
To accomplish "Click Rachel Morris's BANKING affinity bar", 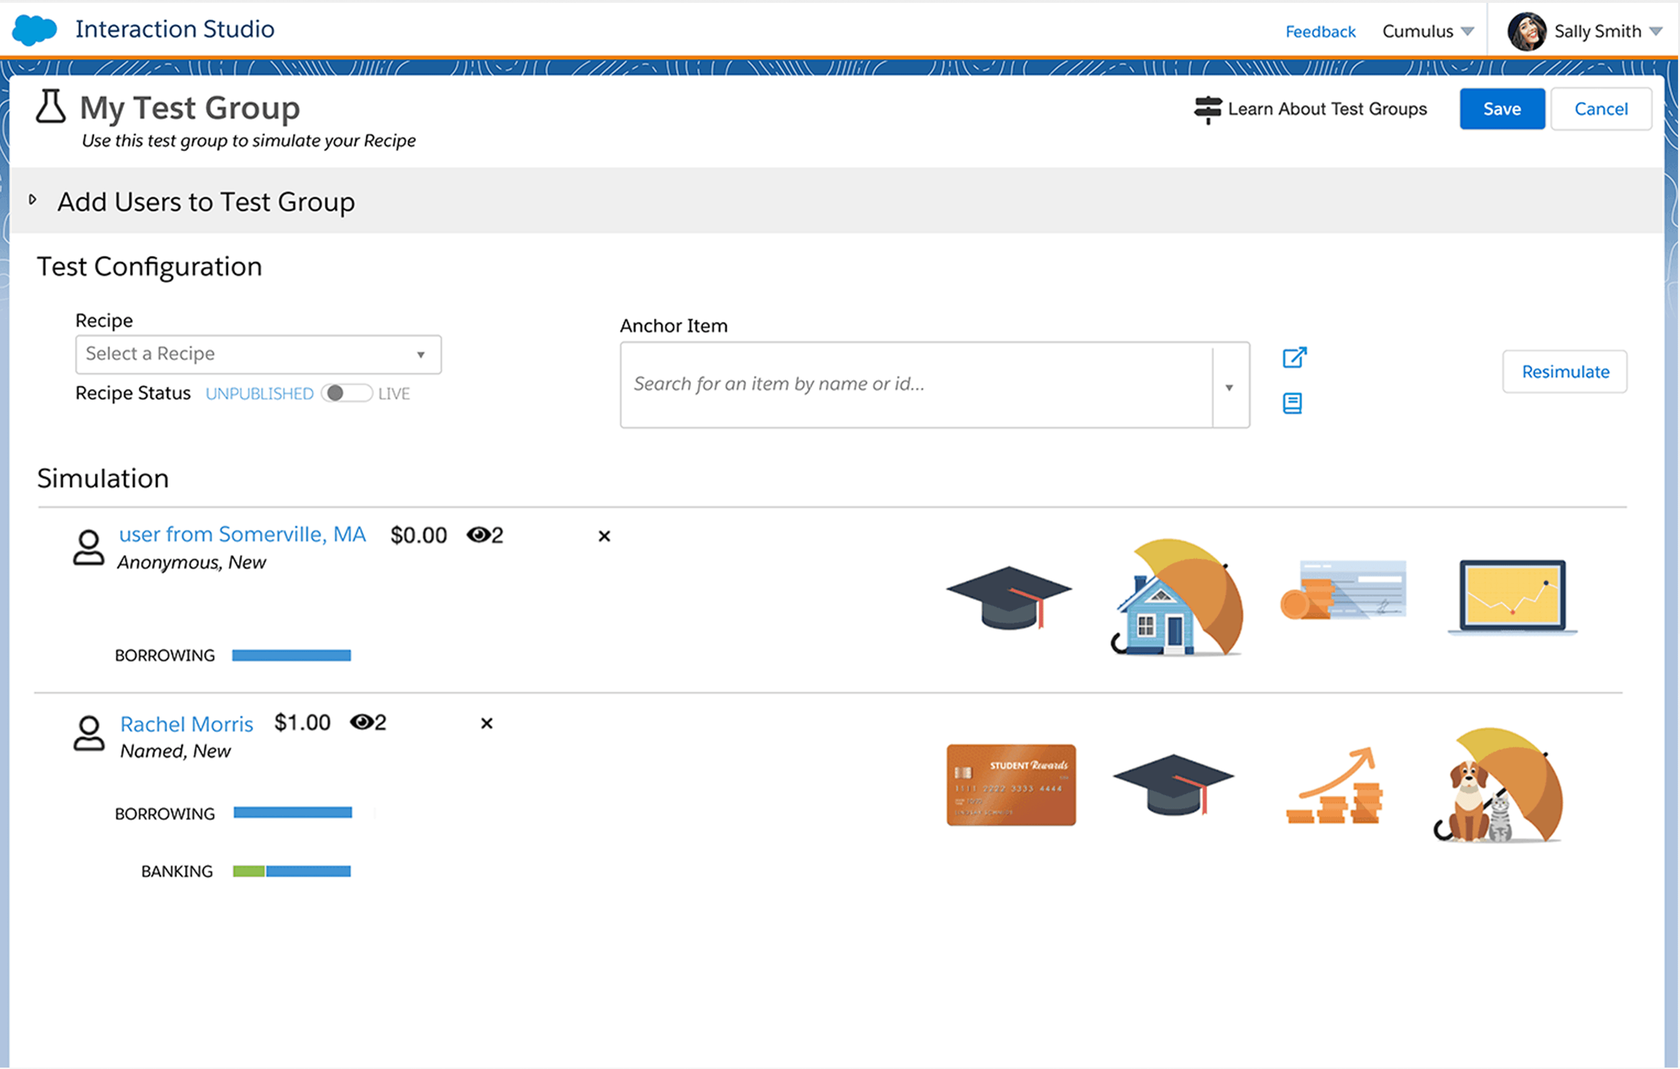I will 290,870.
